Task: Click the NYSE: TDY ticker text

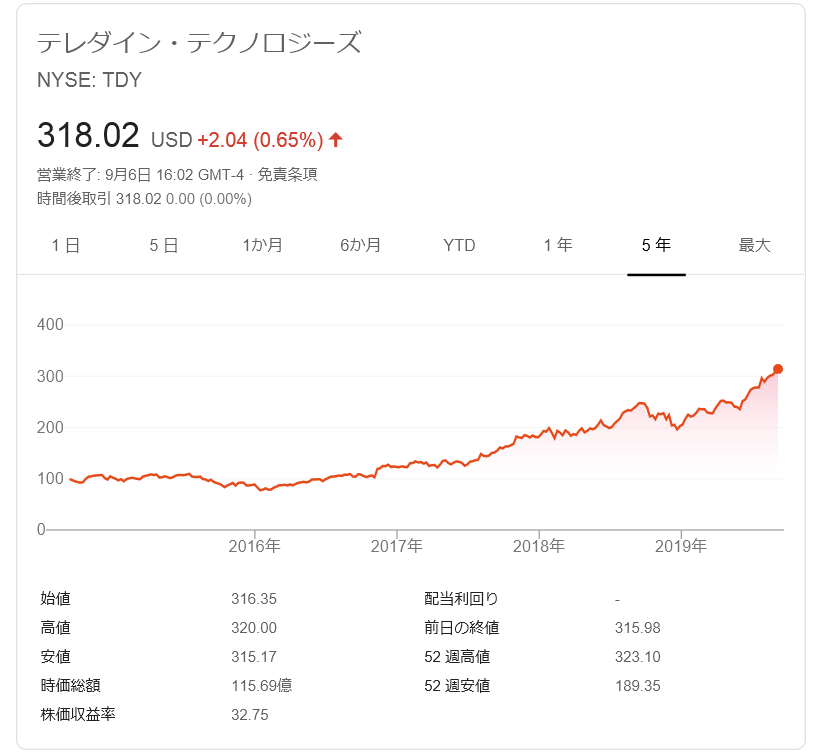Action: click(89, 80)
